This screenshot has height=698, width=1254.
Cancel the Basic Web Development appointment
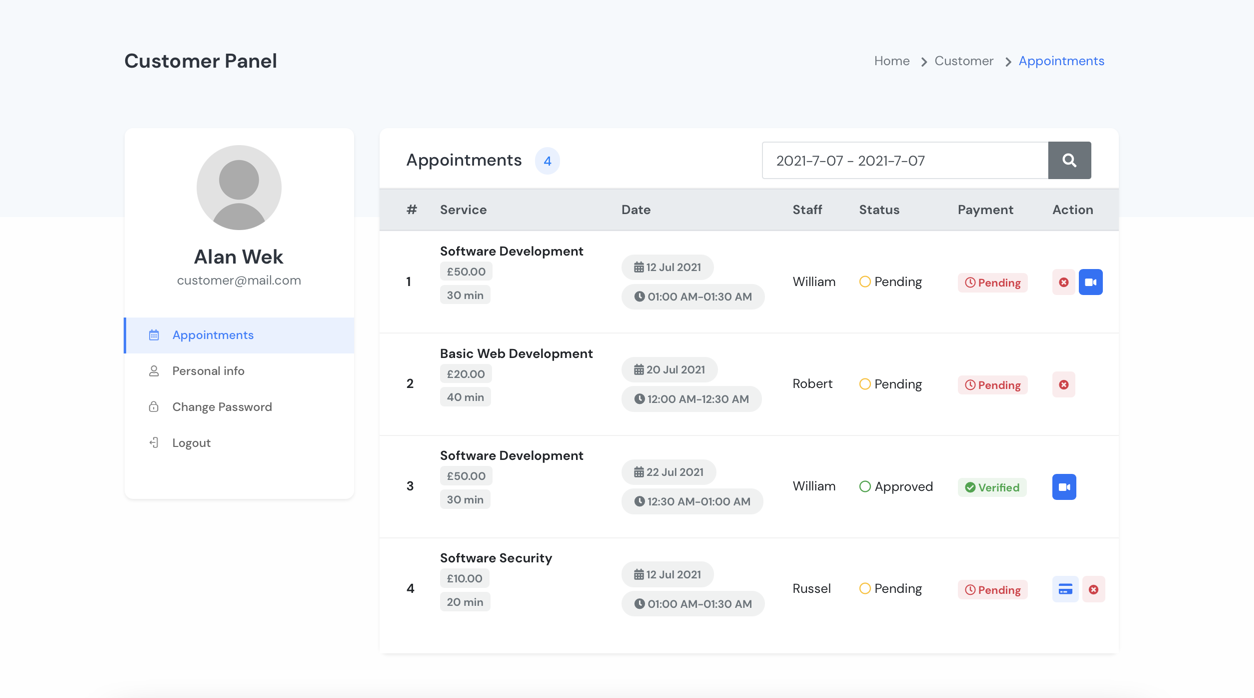tap(1063, 385)
